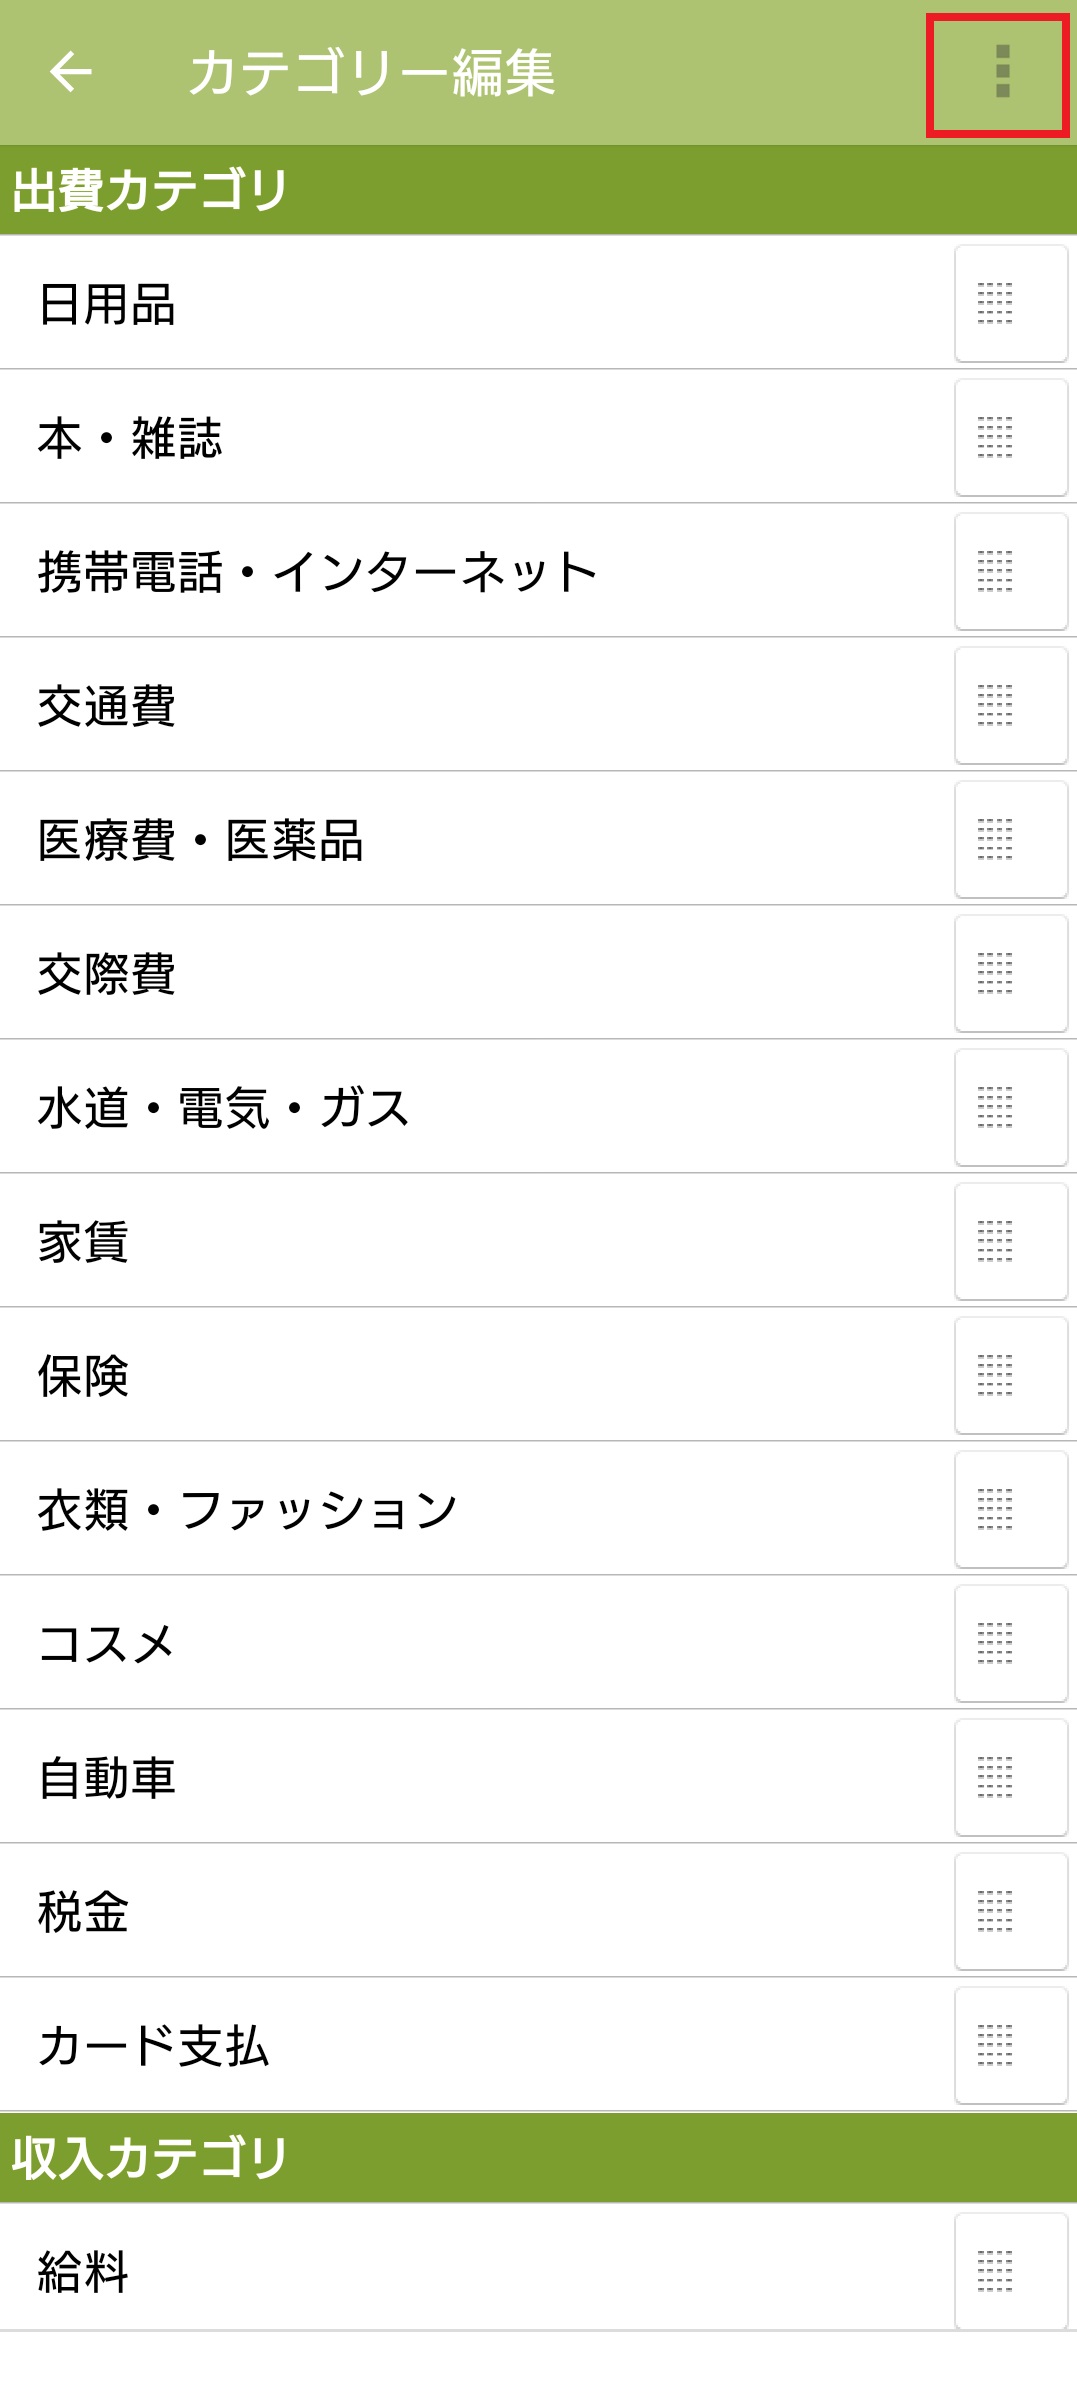Tap the reorder handle beside 交通費
1077x2391 pixels.
[x=1010, y=705]
